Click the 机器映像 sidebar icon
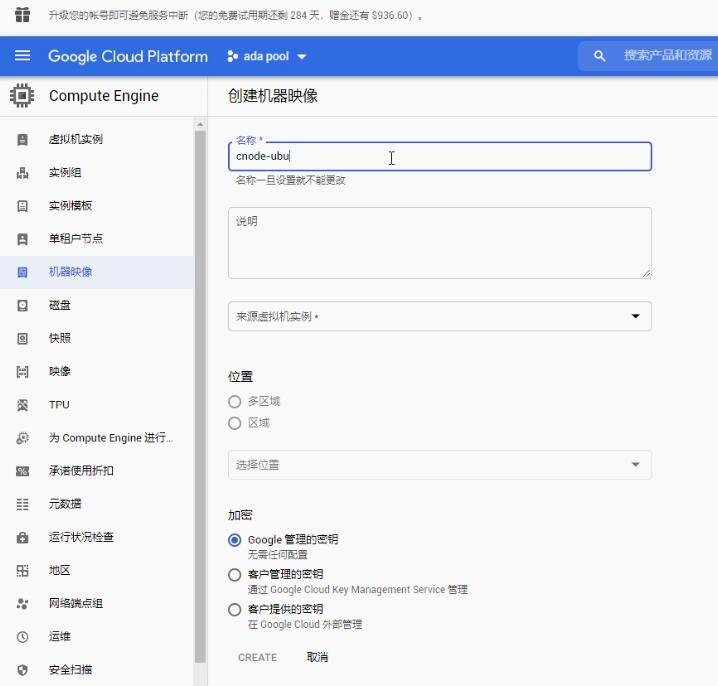The image size is (718, 686). coord(22,272)
